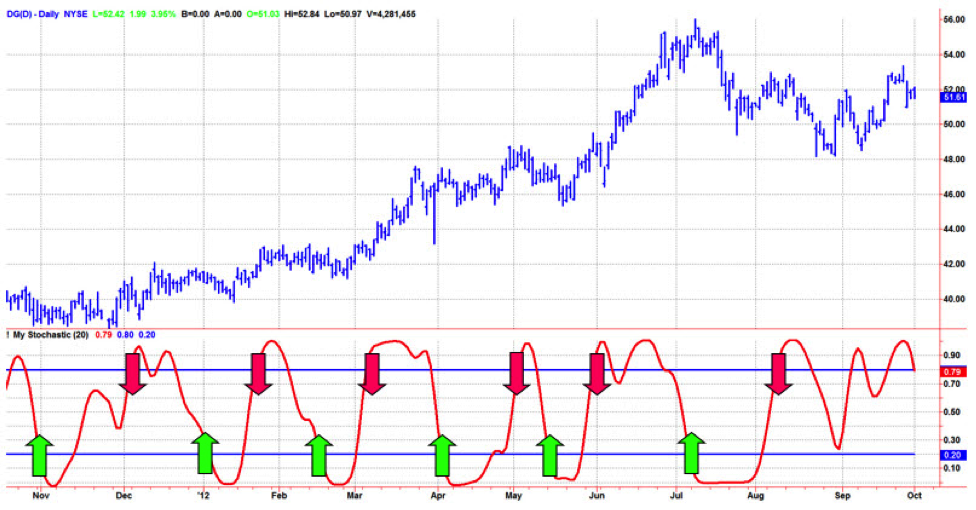Click the Oct date axis label
This screenshot has height=510, width=976.
(914, 496)
